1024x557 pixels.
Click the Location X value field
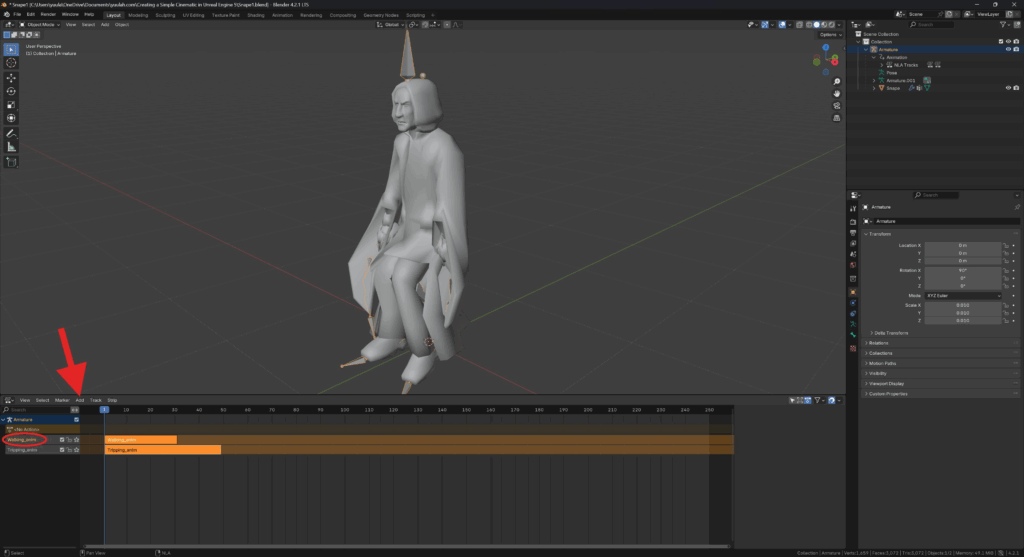click(x=962, y=245)
